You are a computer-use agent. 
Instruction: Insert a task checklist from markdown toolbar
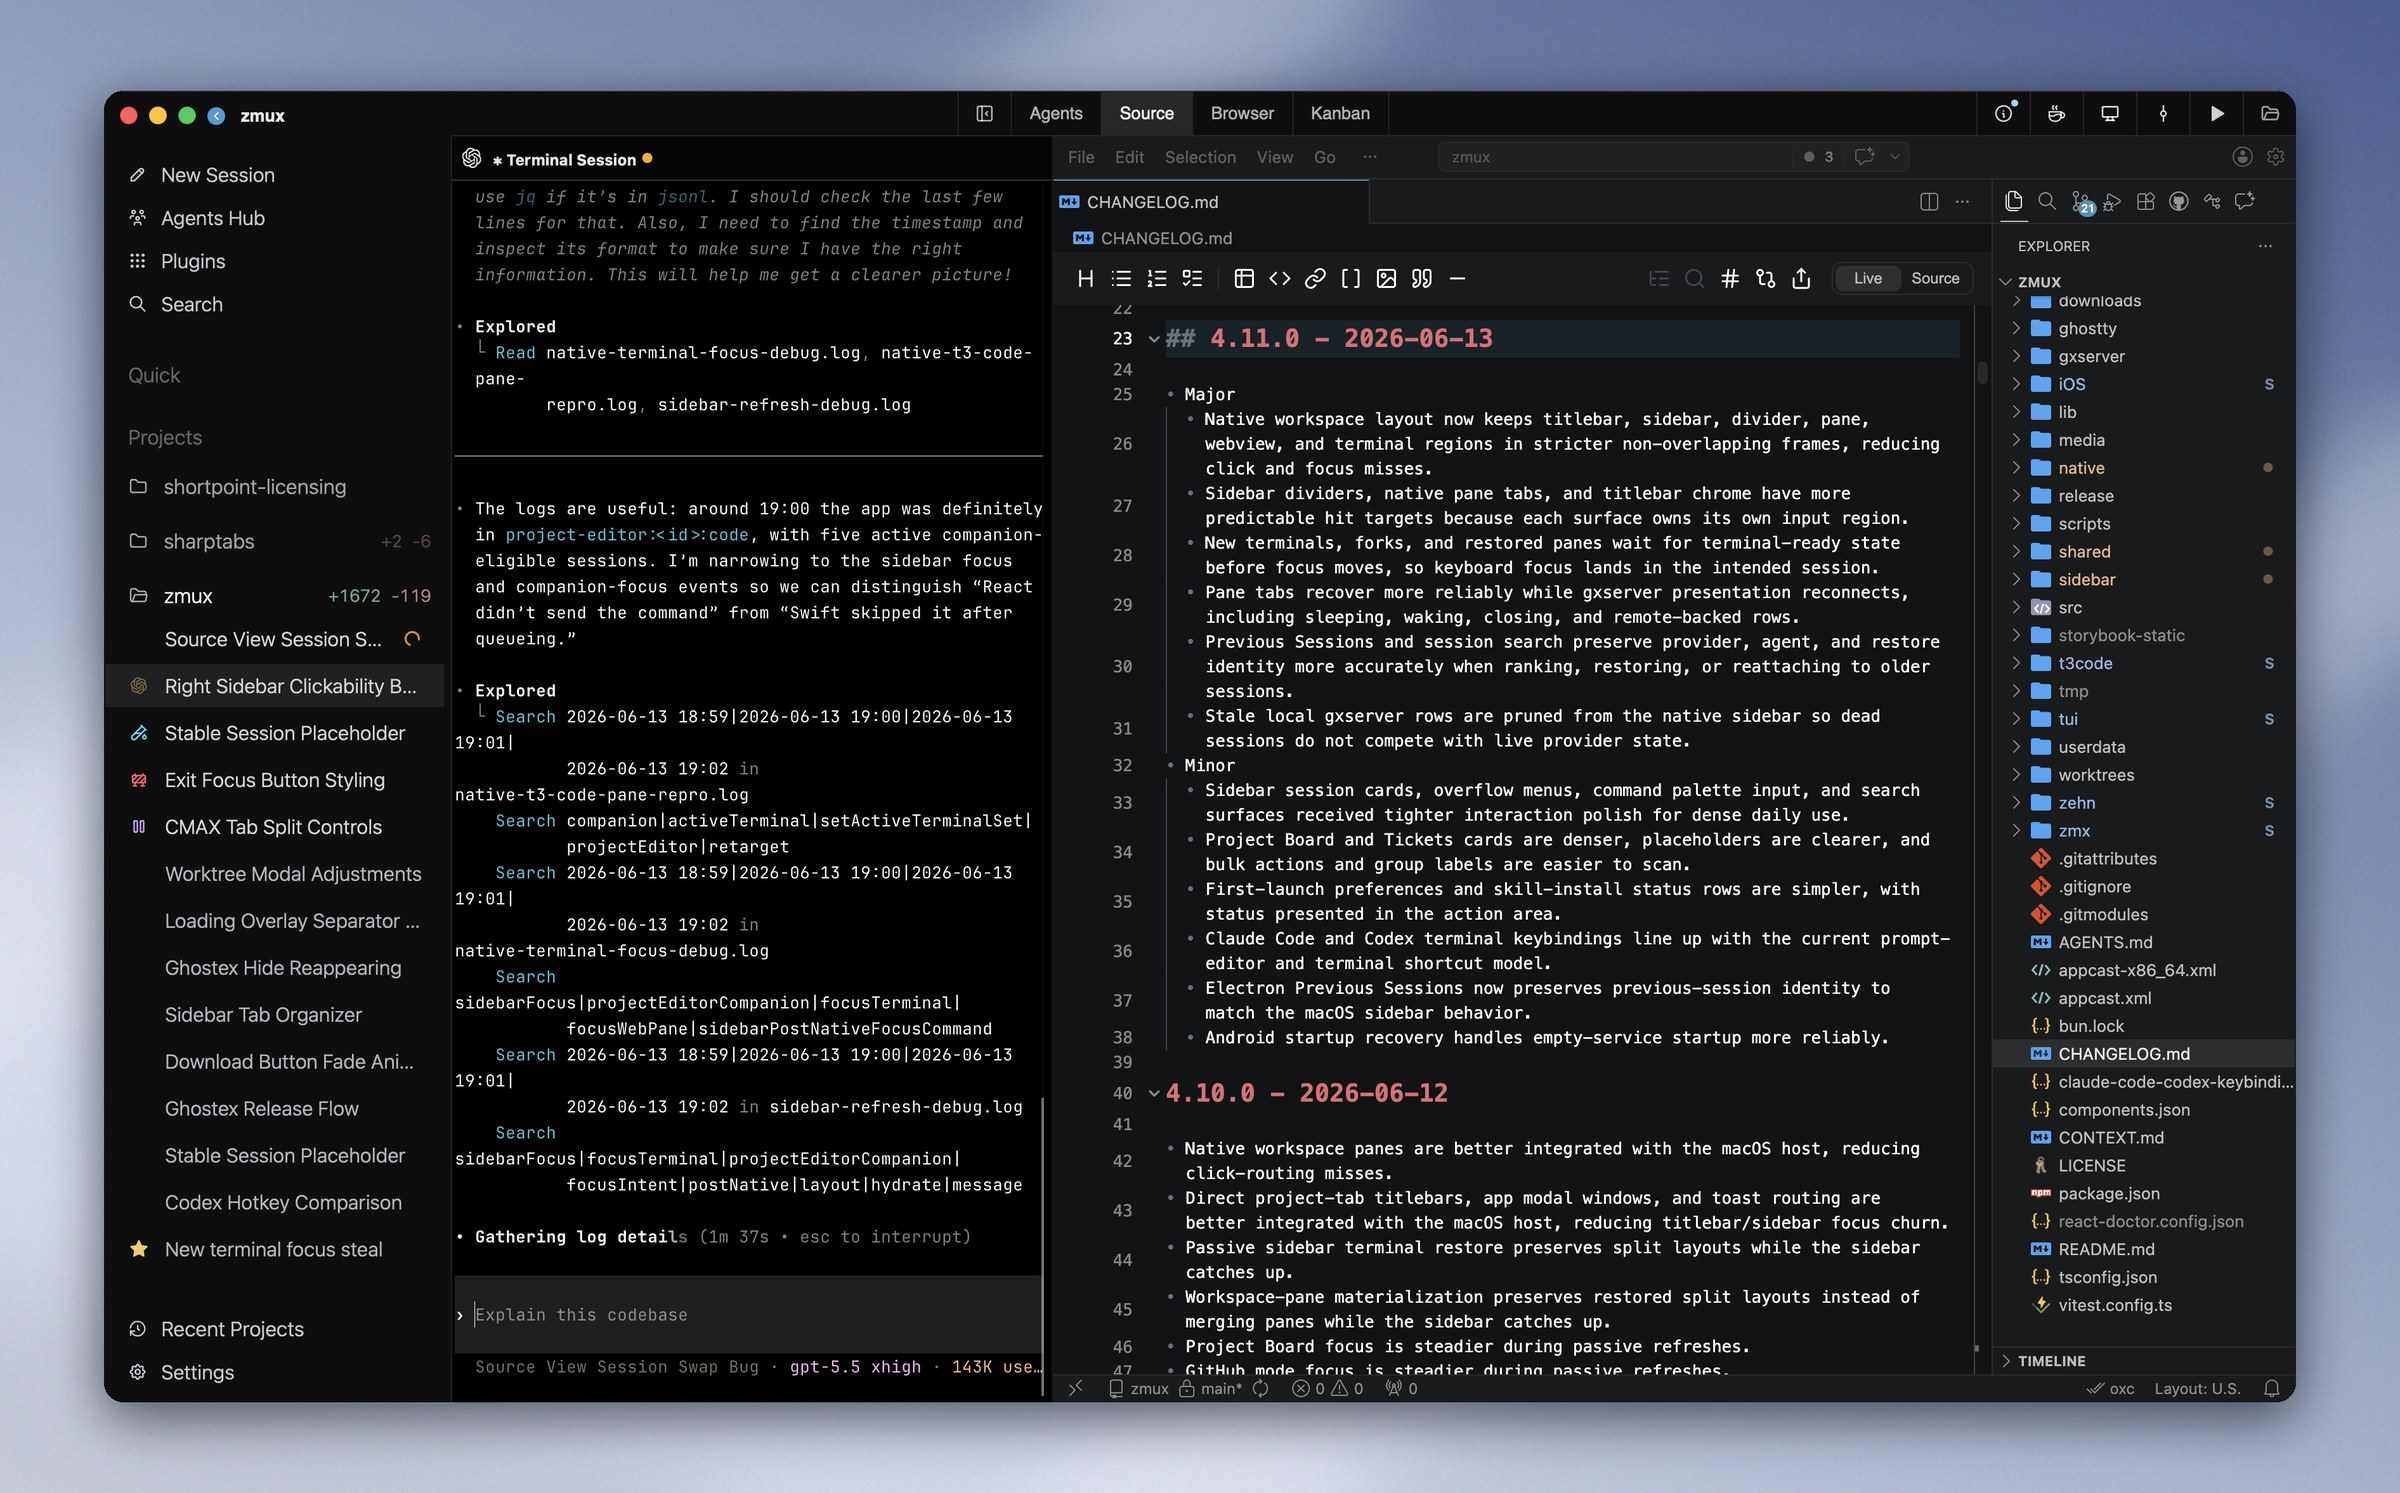[1192, 279]
